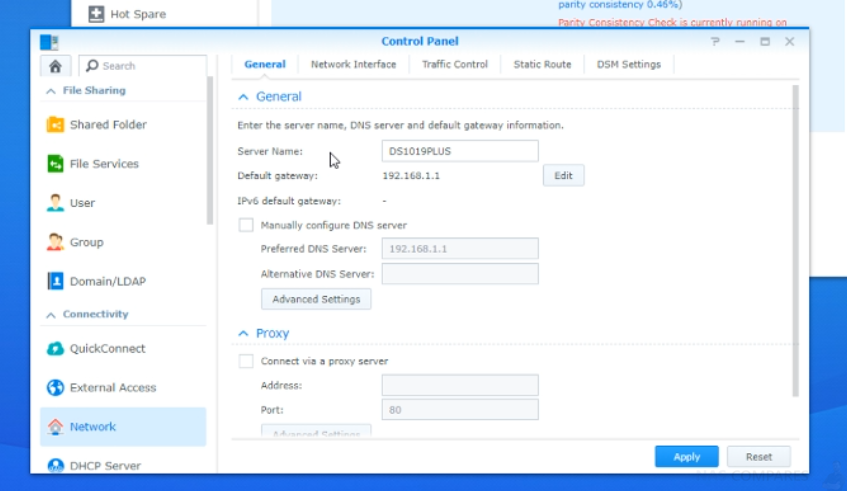
Task: Click the Preferred DNS Server field
Action: click(460, 249)
